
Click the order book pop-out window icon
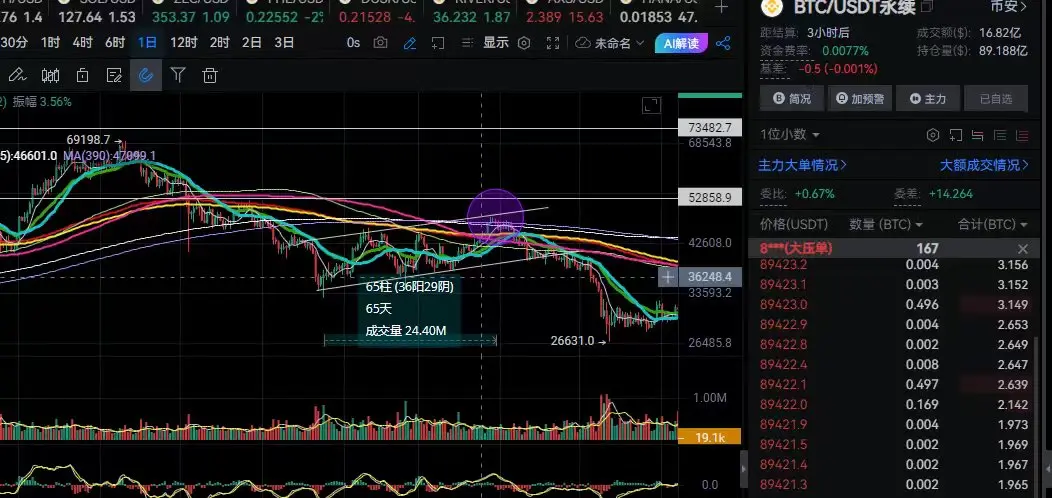click(x=956, y=135)
